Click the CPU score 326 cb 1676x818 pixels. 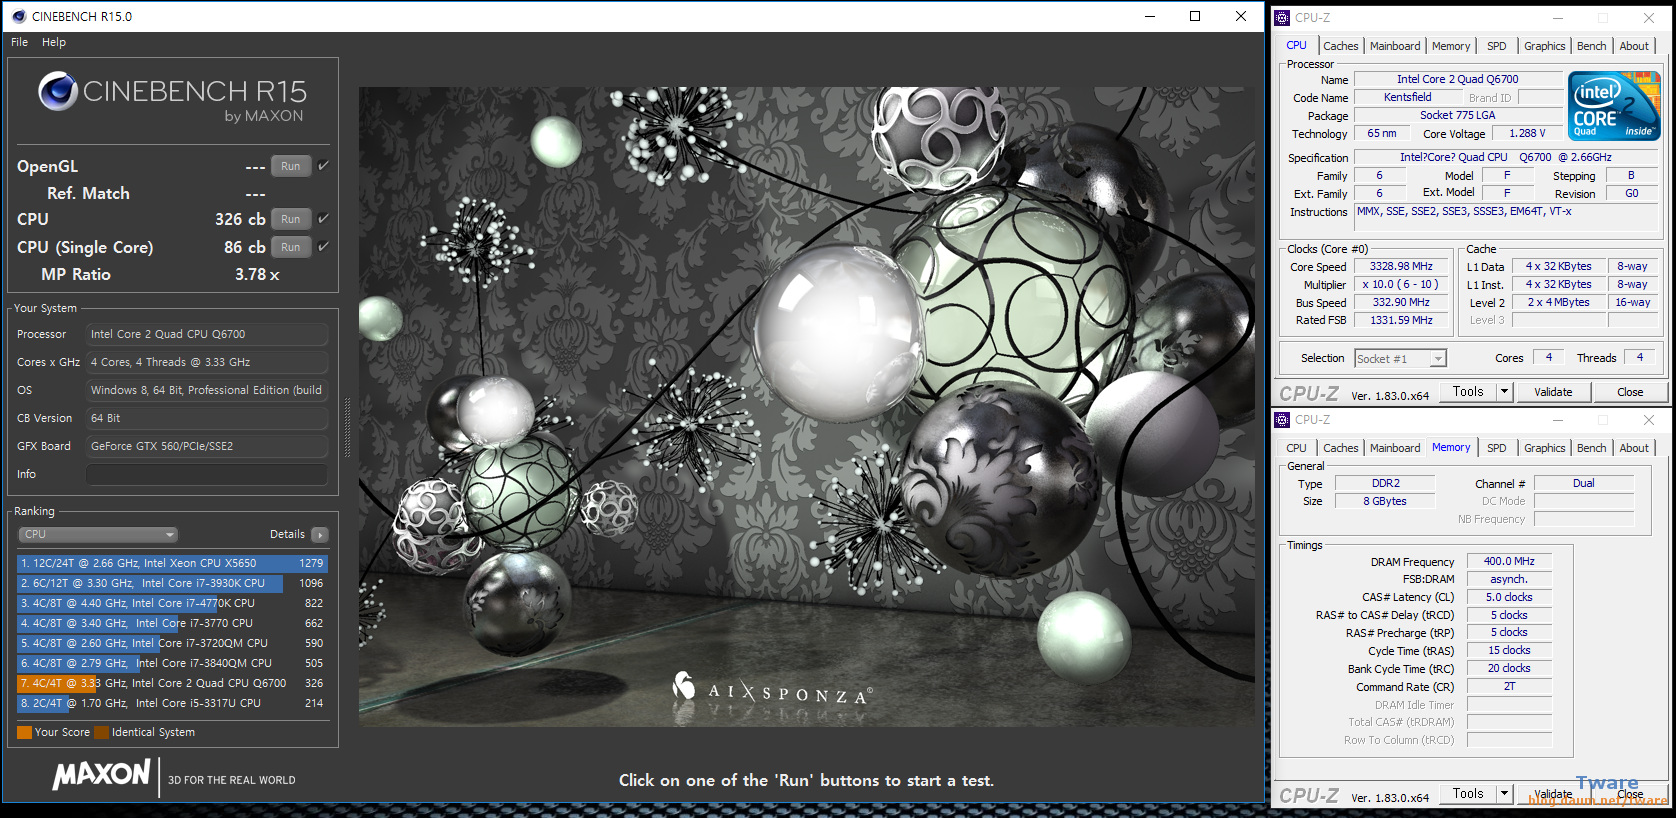[240, 219]
